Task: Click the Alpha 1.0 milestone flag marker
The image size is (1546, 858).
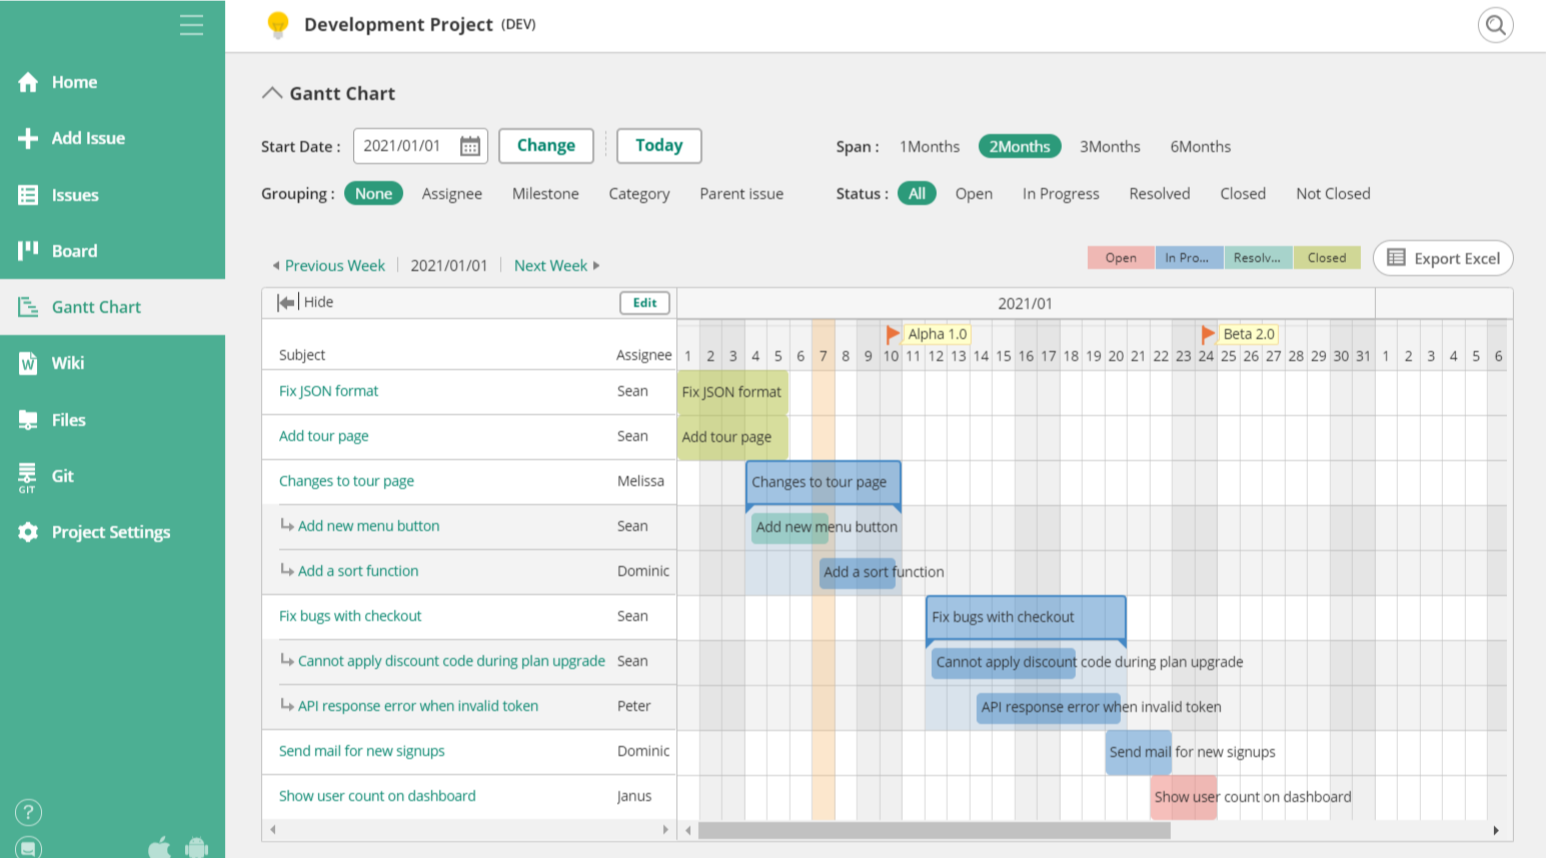Action: (893, 334)
